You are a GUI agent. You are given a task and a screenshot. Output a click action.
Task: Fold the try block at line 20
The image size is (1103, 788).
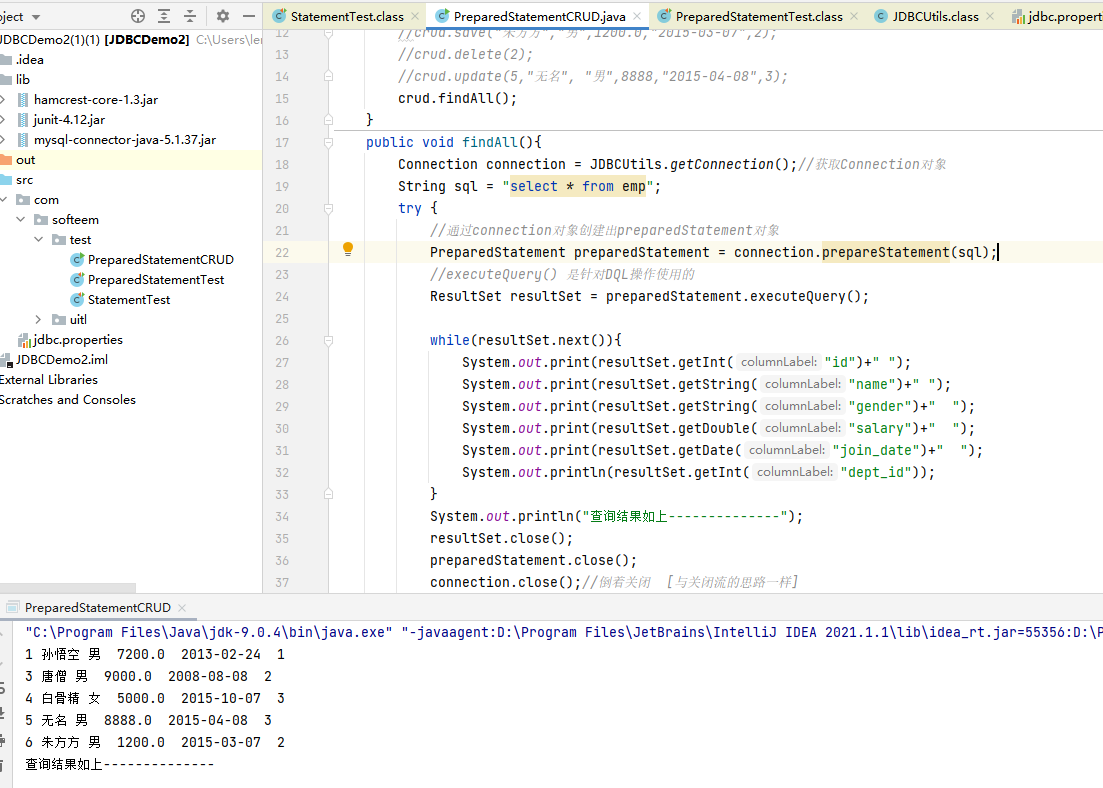329,209
